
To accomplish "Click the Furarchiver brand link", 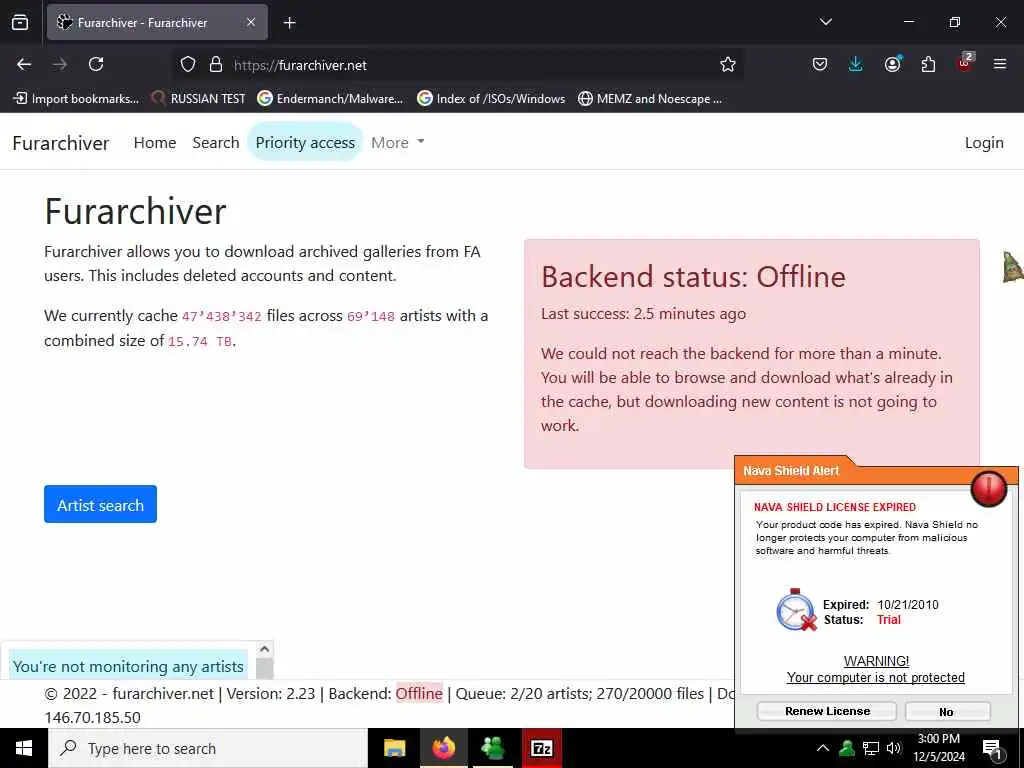I will coord(61,143).
